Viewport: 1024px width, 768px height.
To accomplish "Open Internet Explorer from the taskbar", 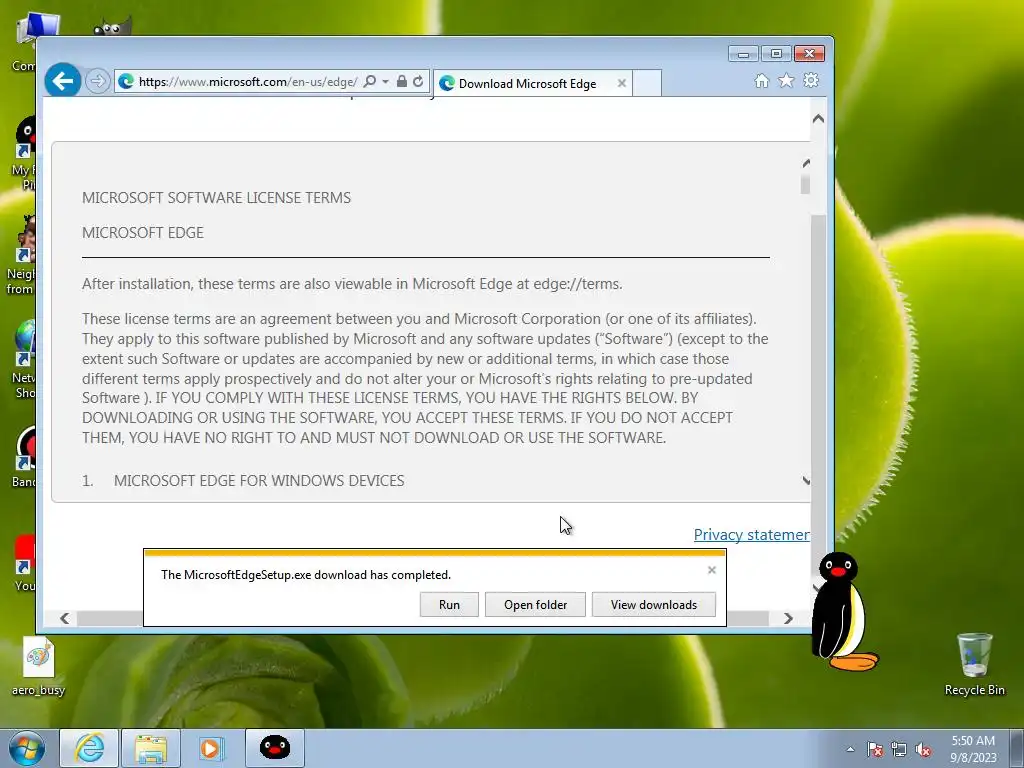I will point(89,748).
